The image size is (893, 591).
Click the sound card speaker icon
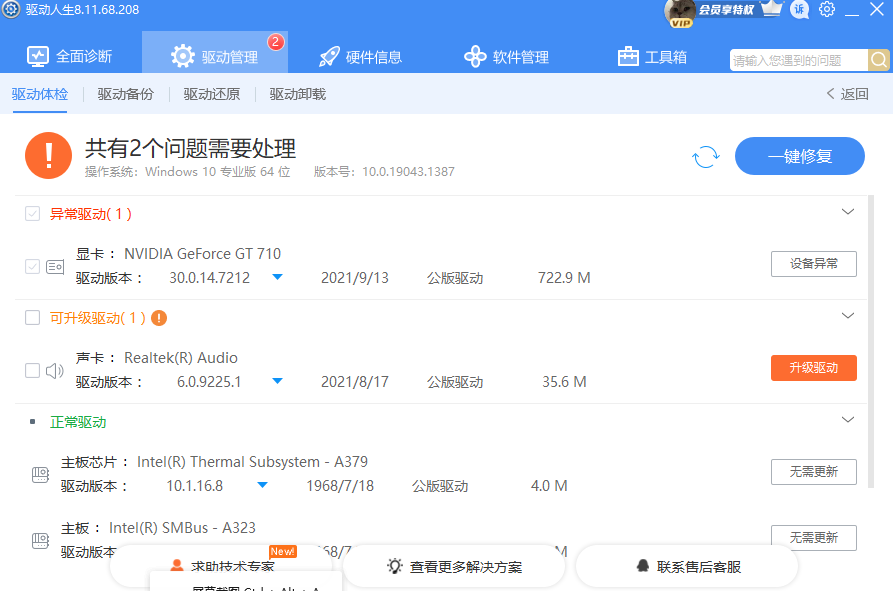tap(55, 371)
